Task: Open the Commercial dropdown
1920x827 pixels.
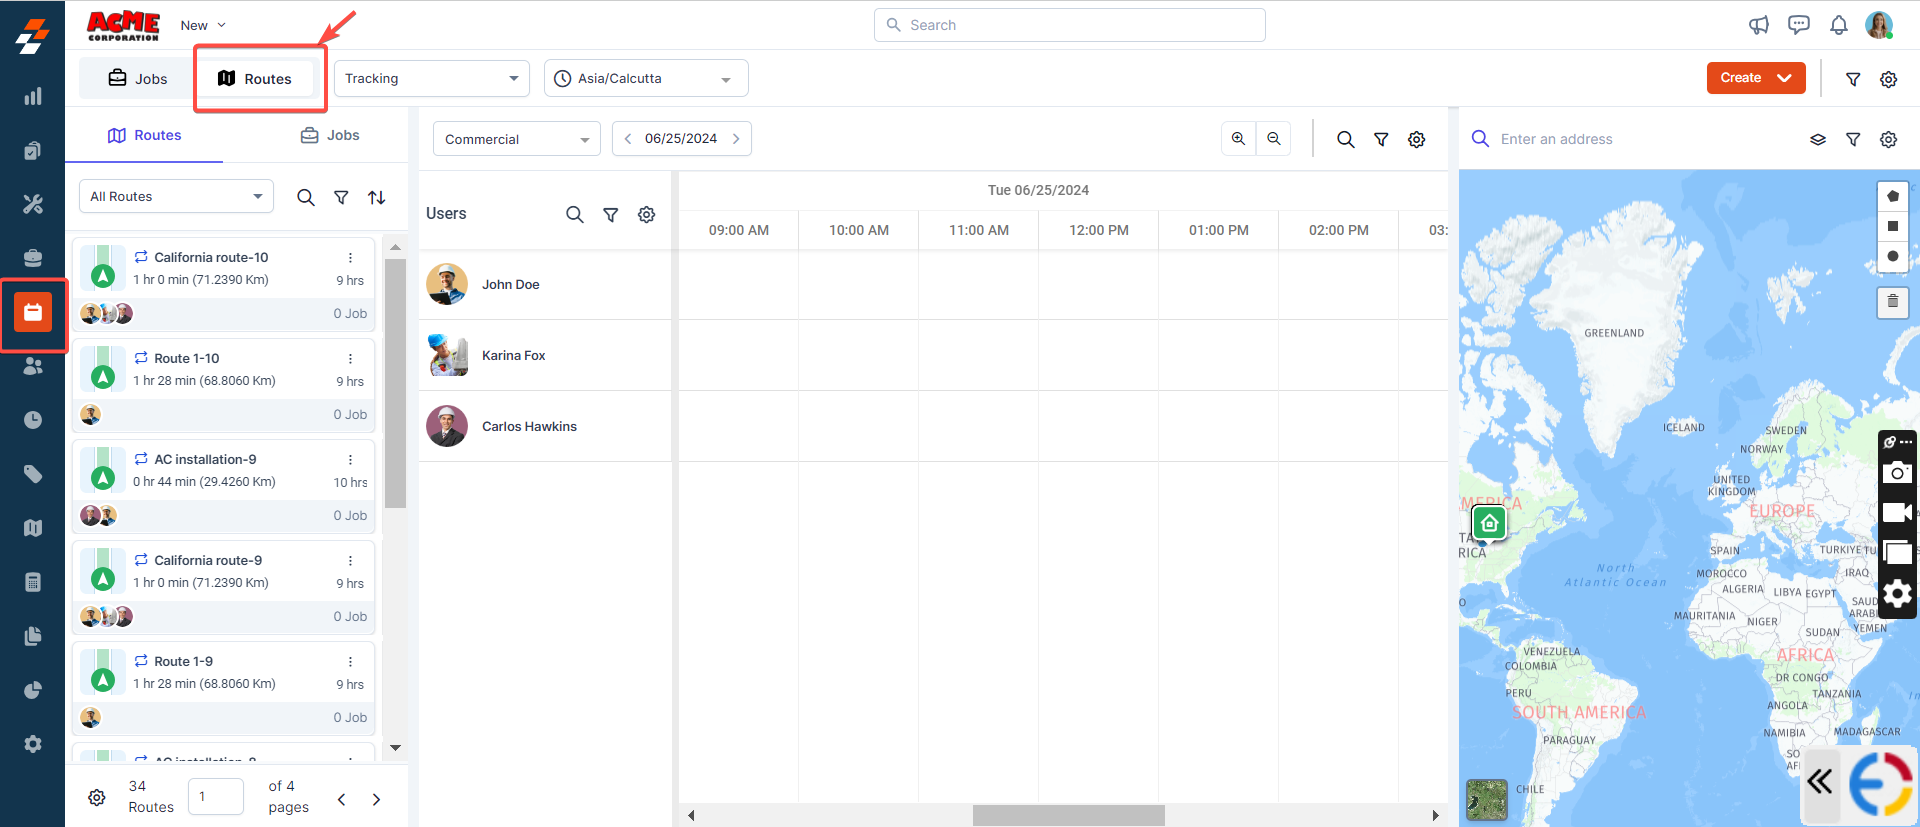Action: [x=516, y=139]
